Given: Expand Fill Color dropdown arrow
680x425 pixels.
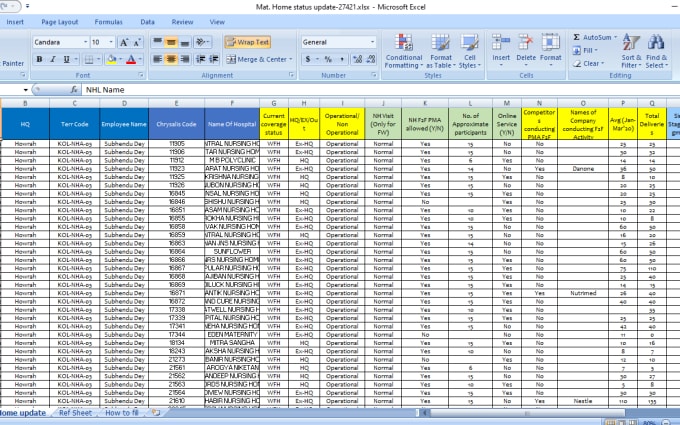Looking at the screenshot, I should 120,59.
